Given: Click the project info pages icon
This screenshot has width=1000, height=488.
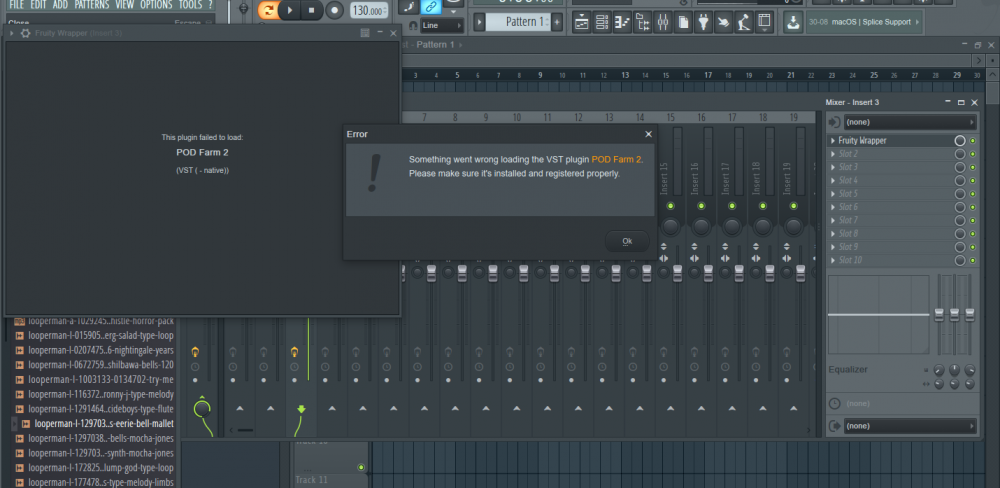Looking at the screenshot, I should [x=683, y=23].
